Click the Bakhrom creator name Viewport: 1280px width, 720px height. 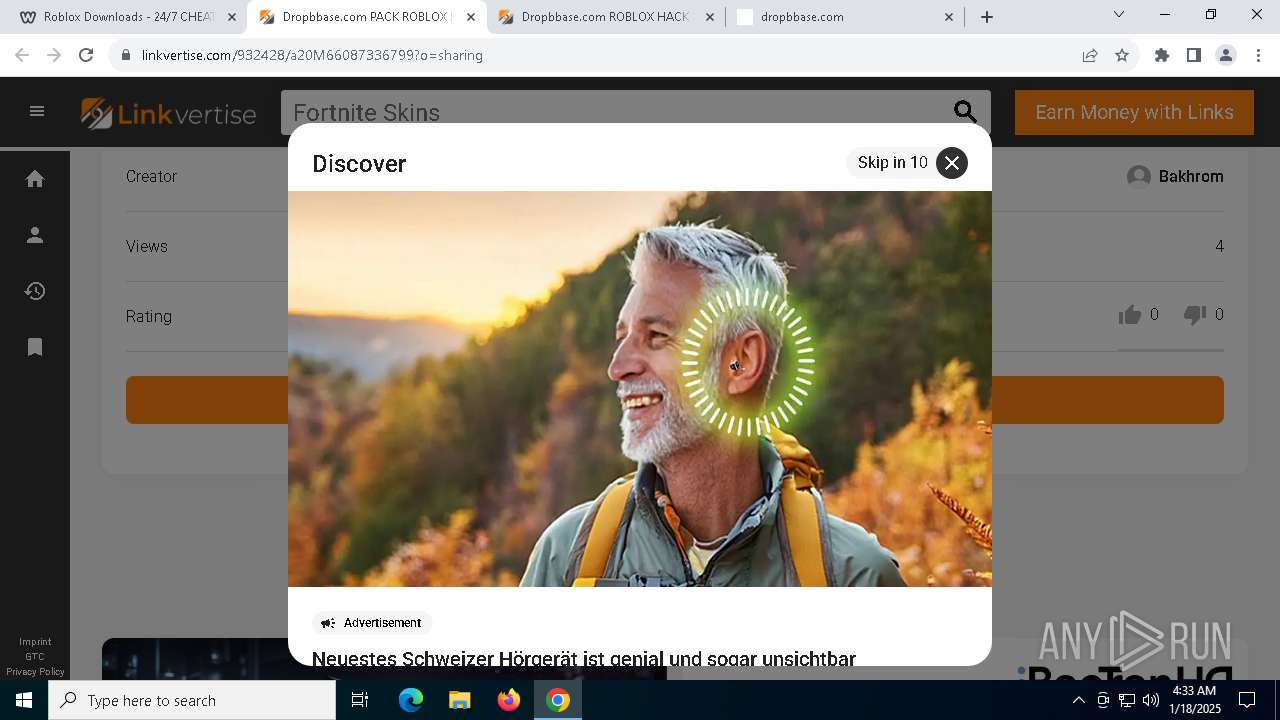coord(1191,176)
